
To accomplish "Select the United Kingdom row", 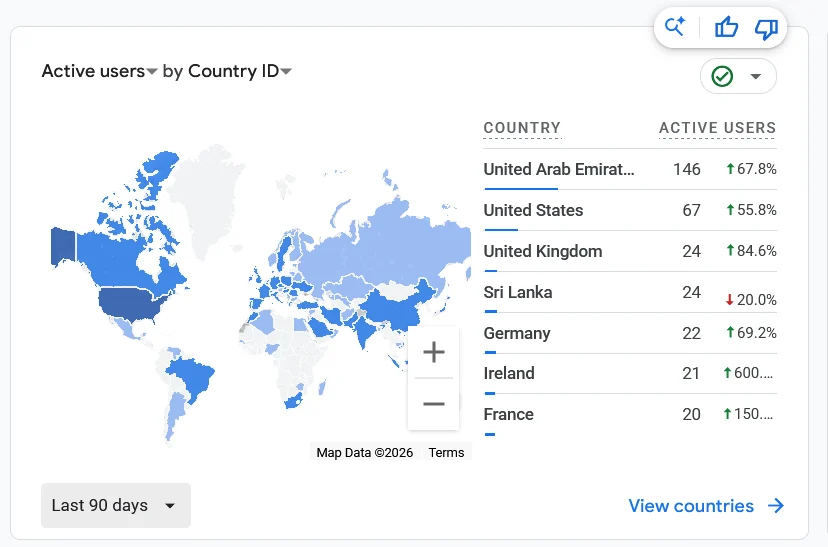I will click(630, 251).
